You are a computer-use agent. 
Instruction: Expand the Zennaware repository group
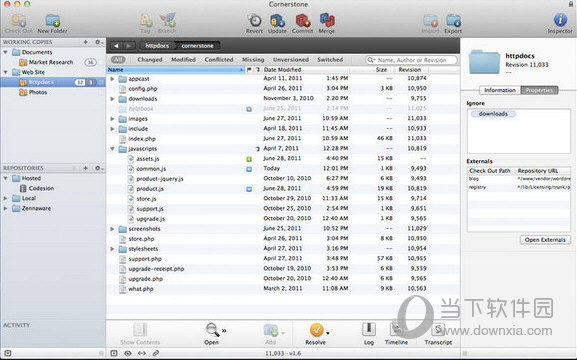(6, 208)
